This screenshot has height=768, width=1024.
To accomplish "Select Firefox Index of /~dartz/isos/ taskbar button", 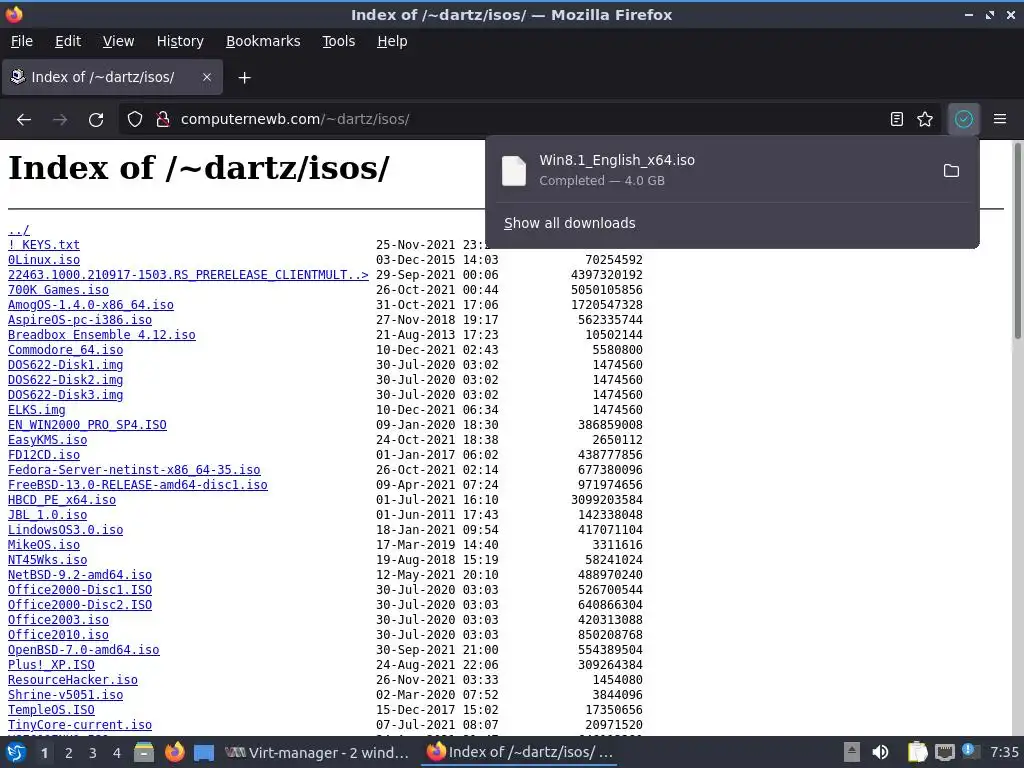I will click(520, 752).
